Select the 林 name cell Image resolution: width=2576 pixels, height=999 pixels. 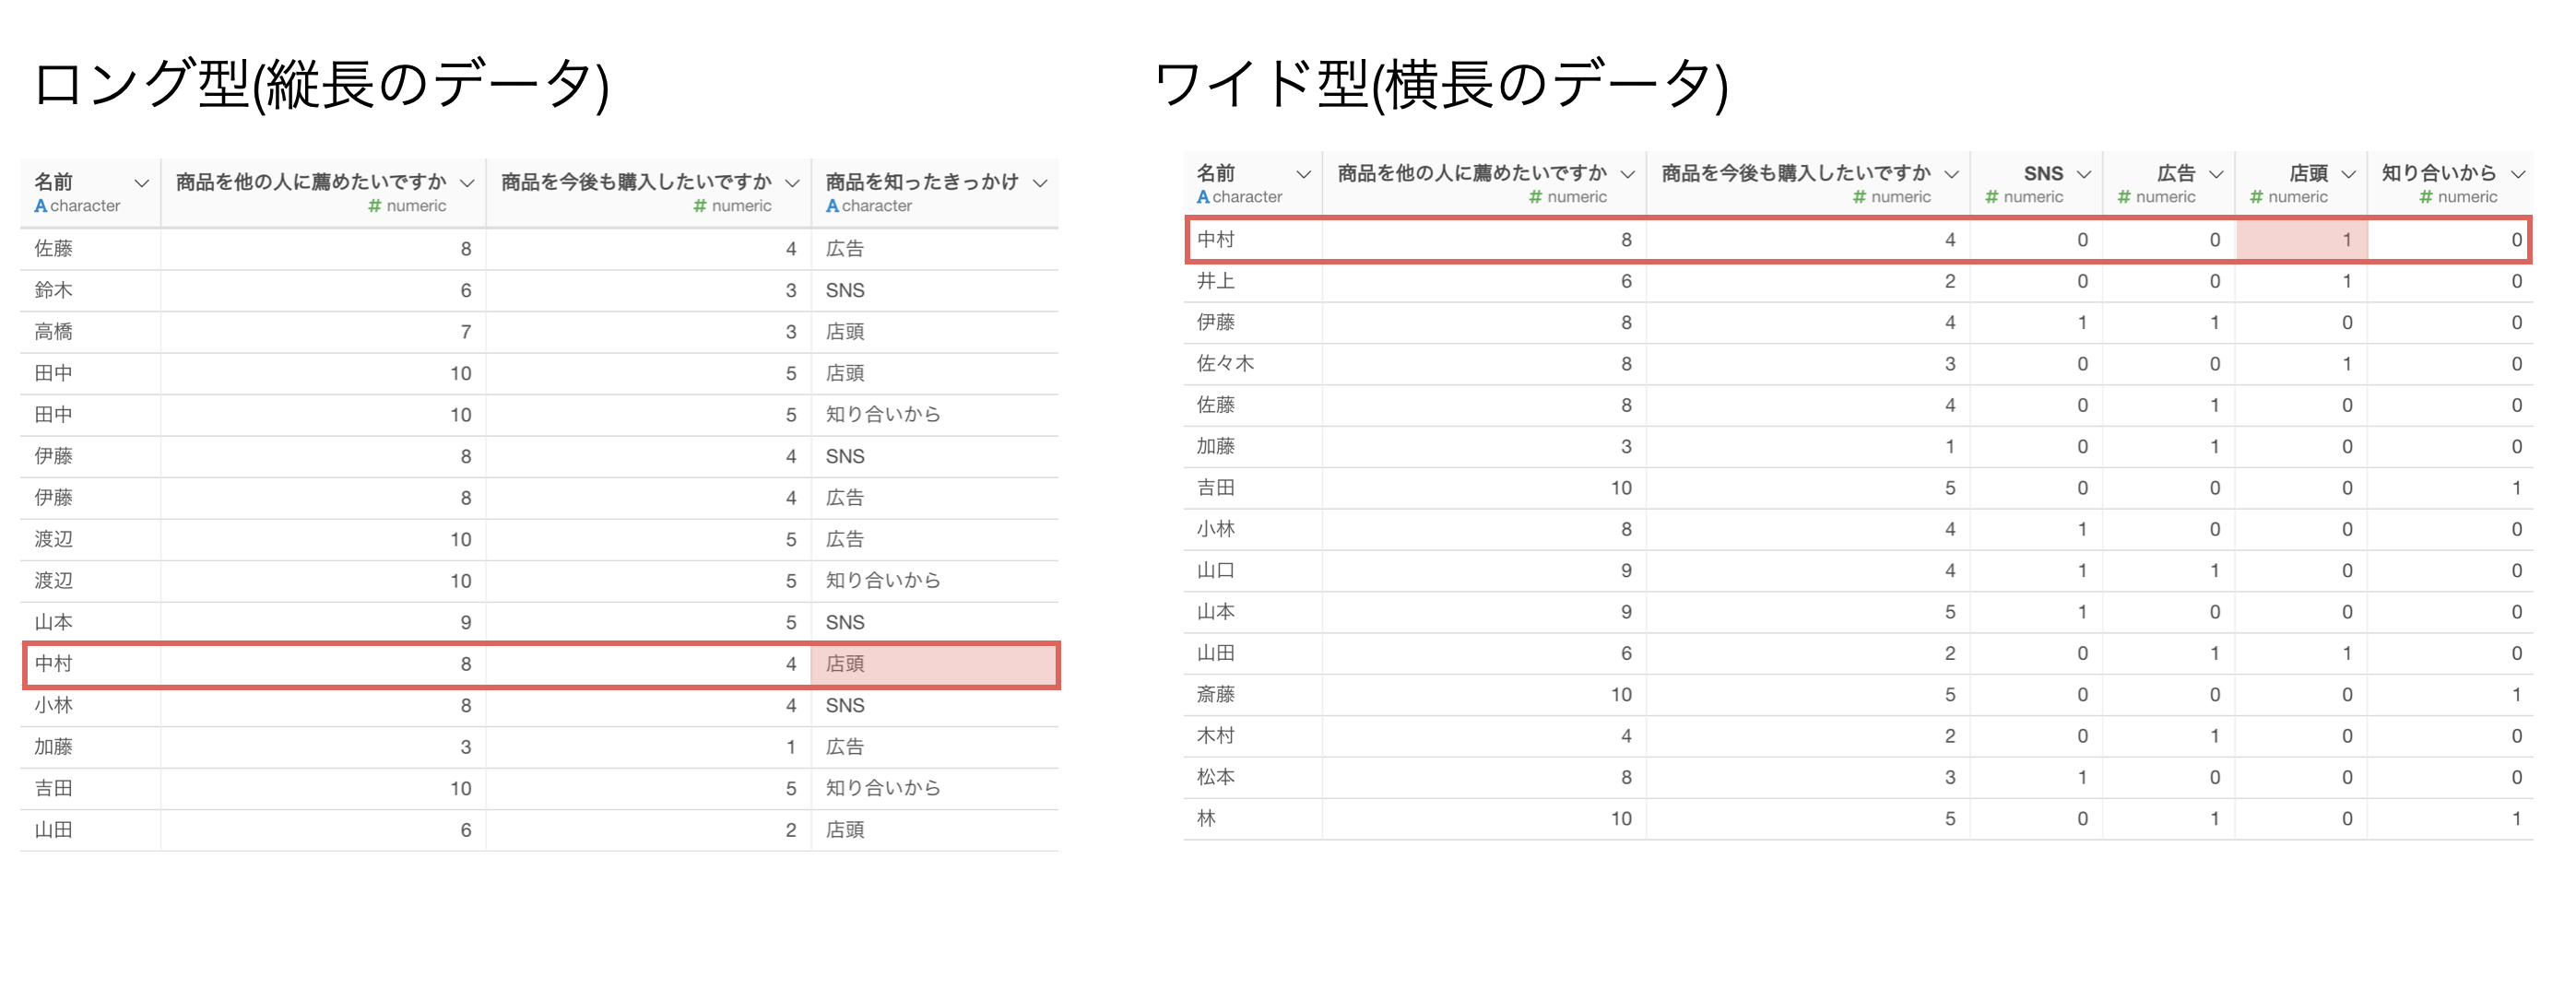(x=1253, y=819)
